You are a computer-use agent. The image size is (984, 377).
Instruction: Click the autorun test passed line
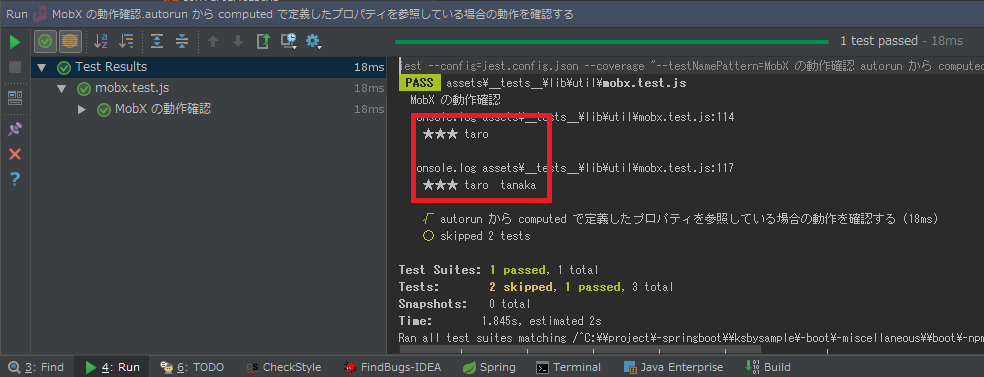coord(680,219)
